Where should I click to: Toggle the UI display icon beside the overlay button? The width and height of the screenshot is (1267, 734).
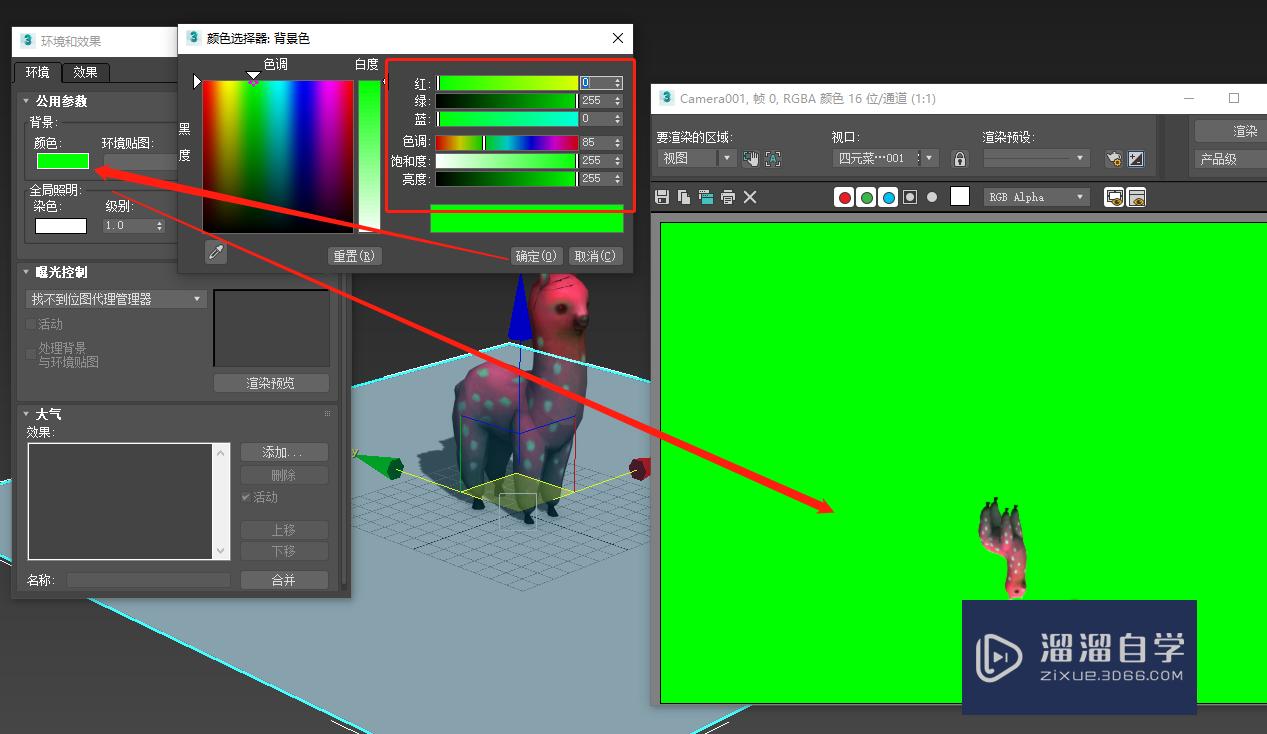coord(1136,197)
